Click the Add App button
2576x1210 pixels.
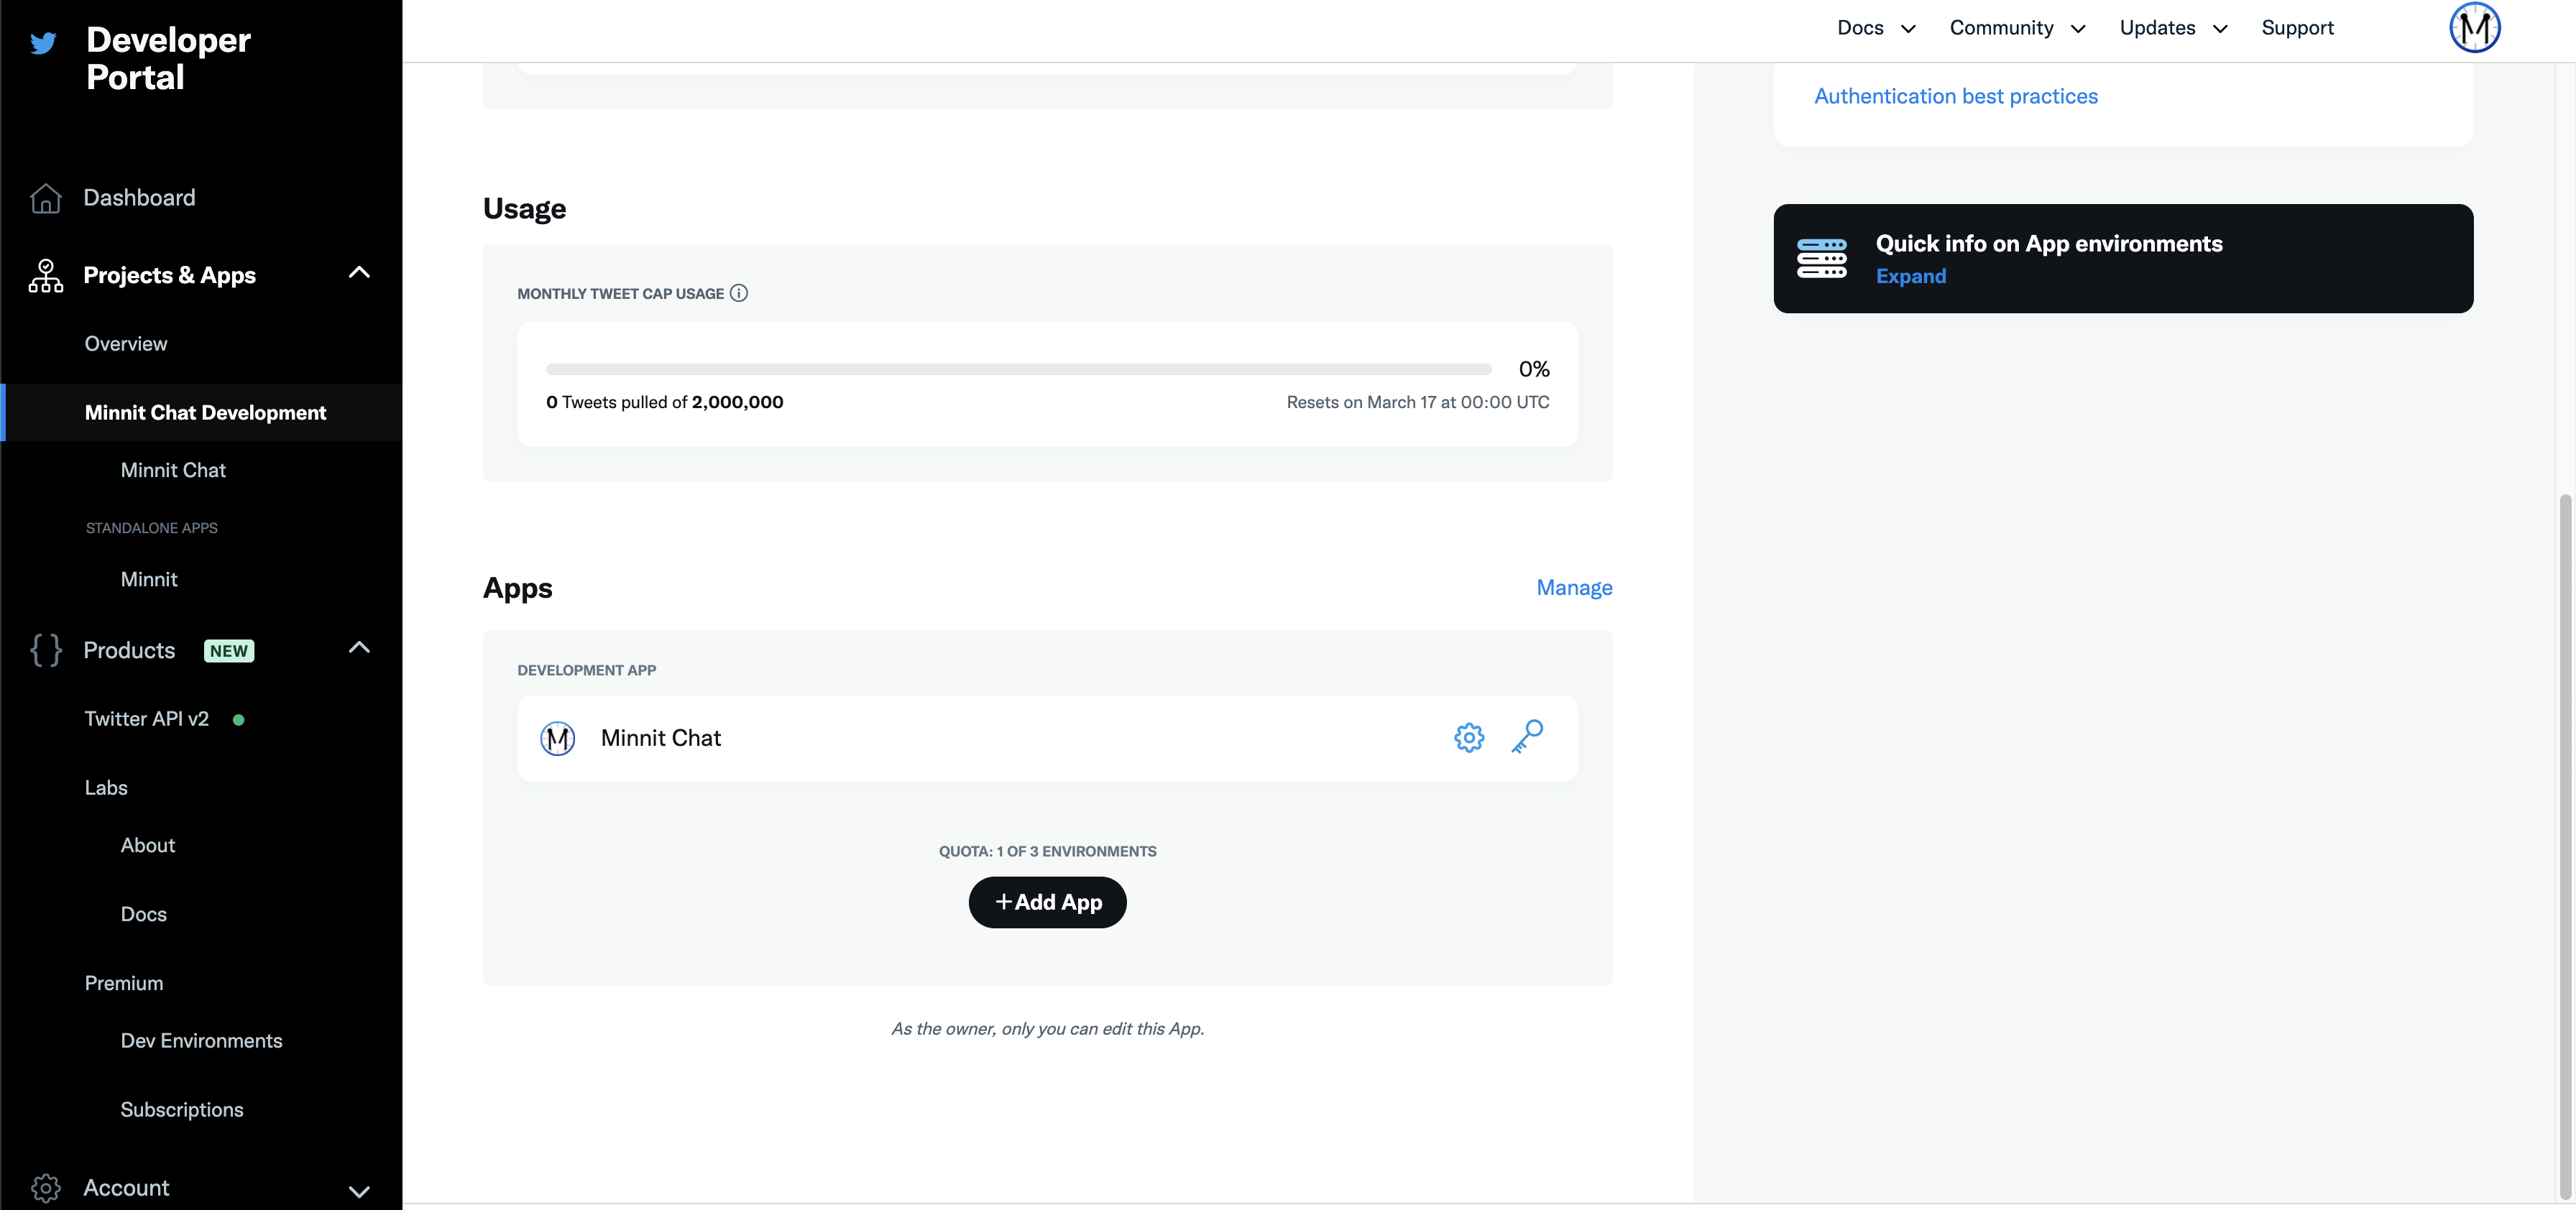1047,901
